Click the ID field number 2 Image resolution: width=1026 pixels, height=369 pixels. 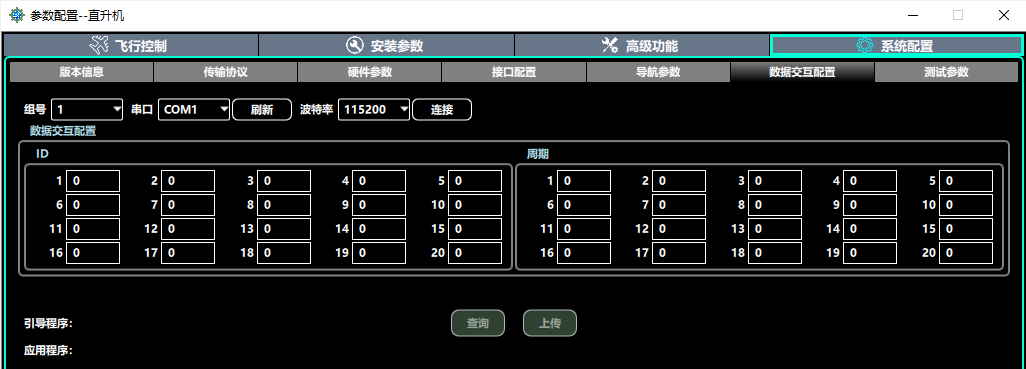pos(188,181)
